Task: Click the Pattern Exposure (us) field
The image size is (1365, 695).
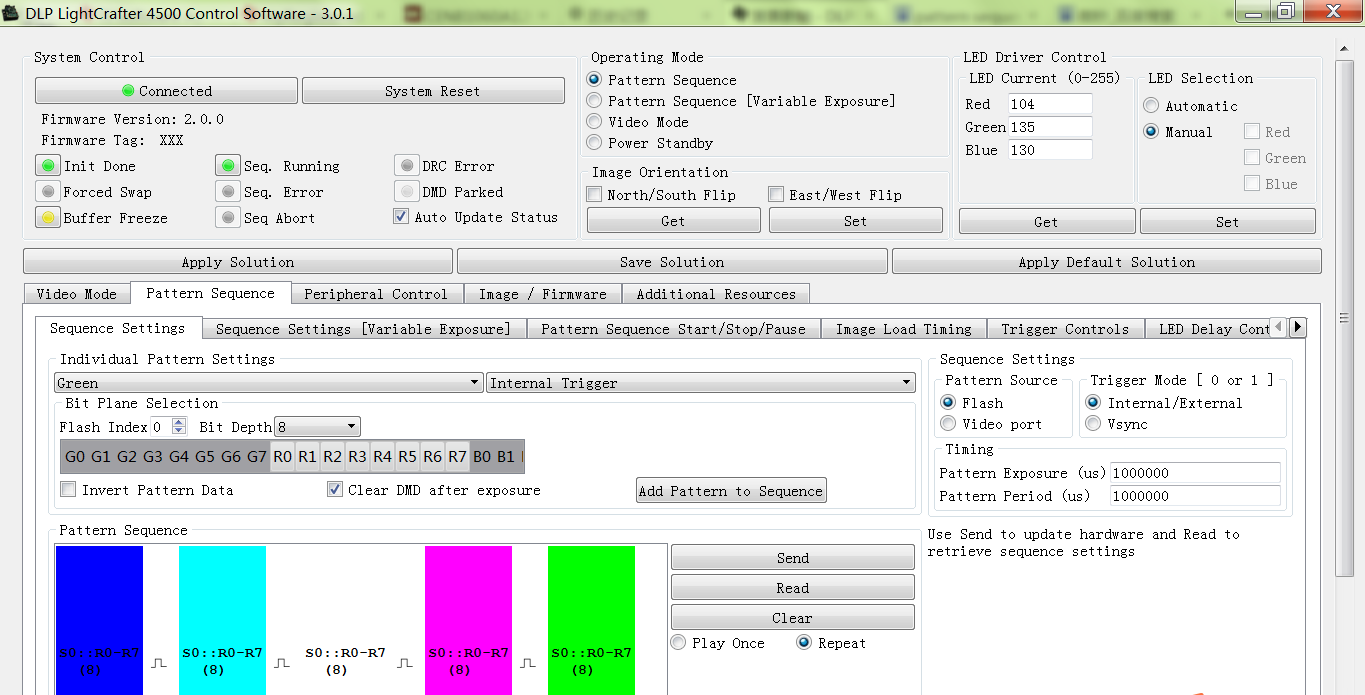Action: (1195, 473)
